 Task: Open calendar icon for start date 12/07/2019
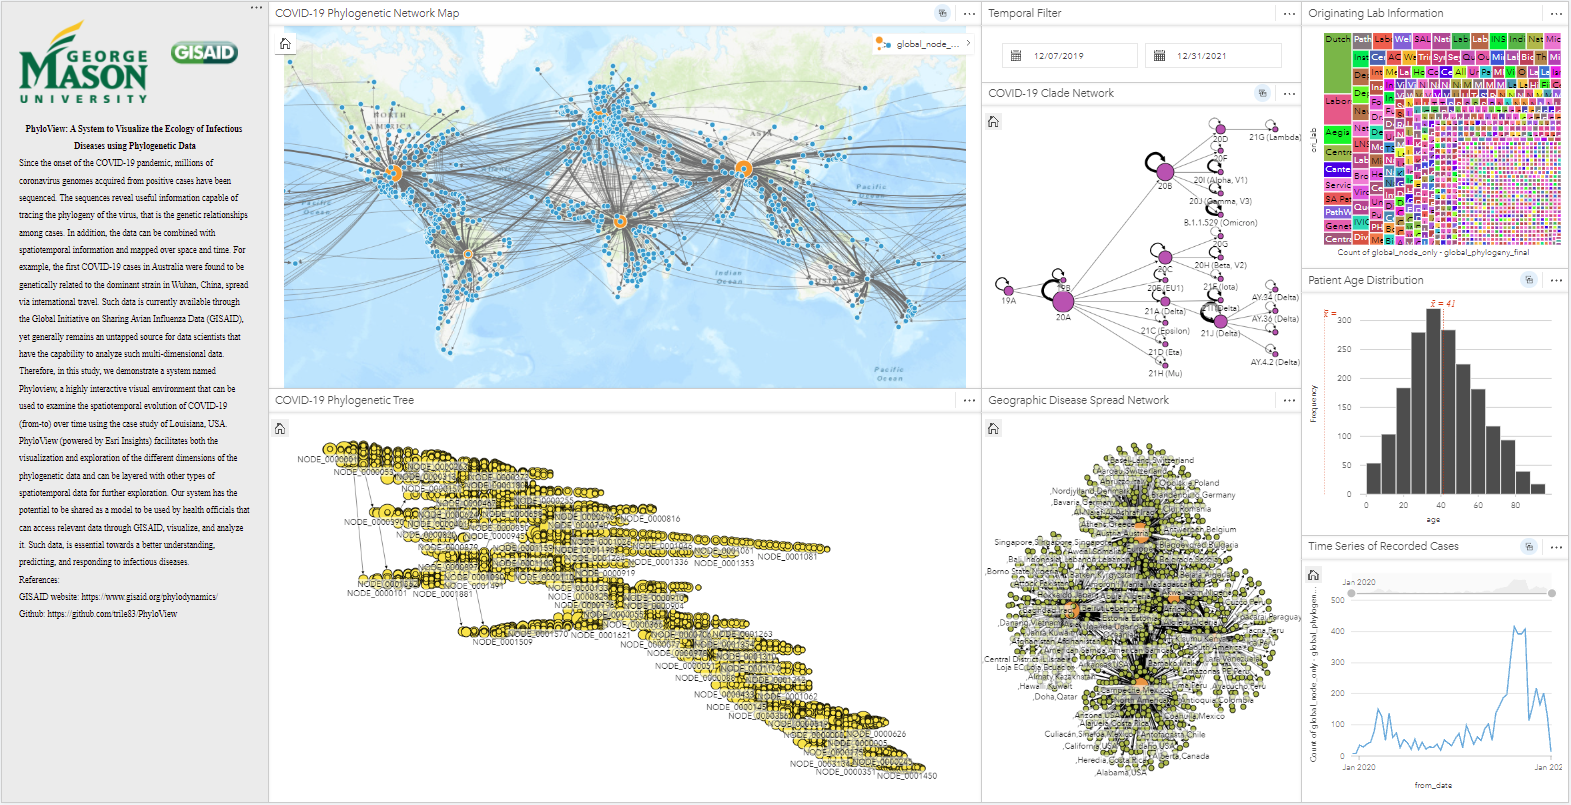[x=1015, y=56]
